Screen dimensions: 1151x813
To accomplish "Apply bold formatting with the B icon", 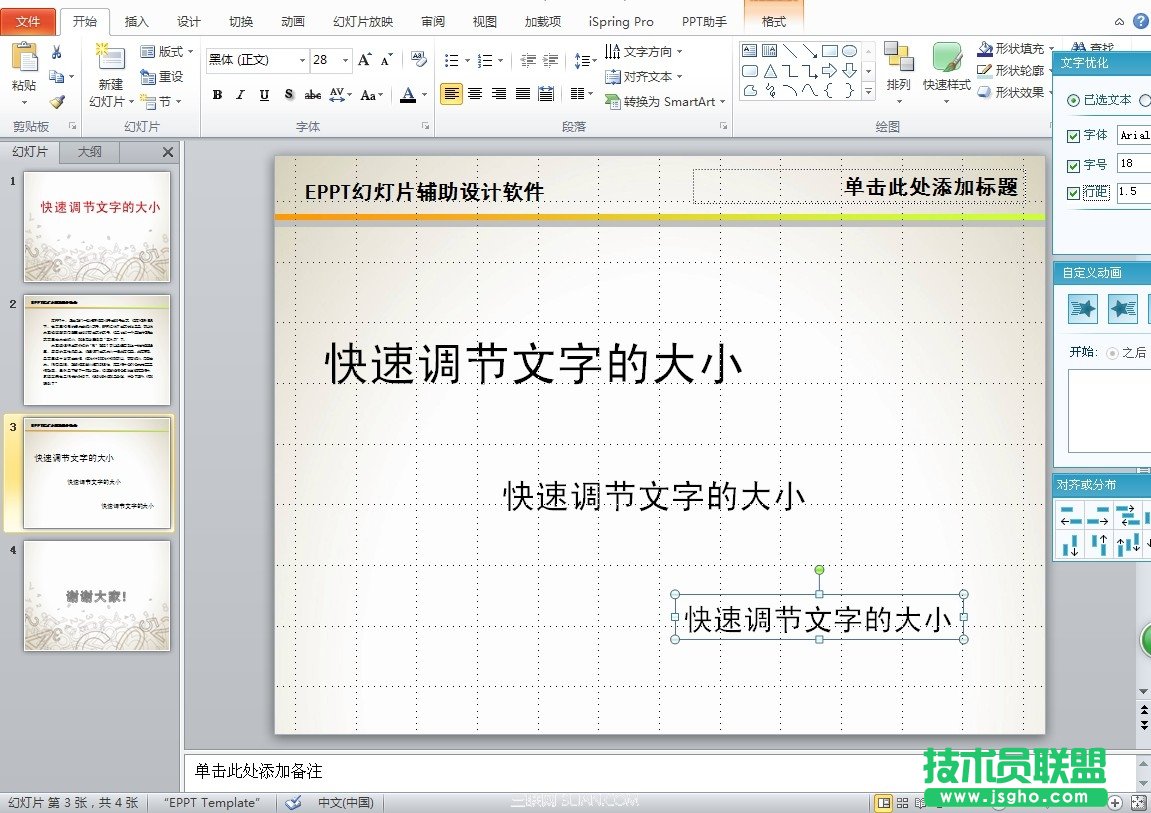I will 217,95.
